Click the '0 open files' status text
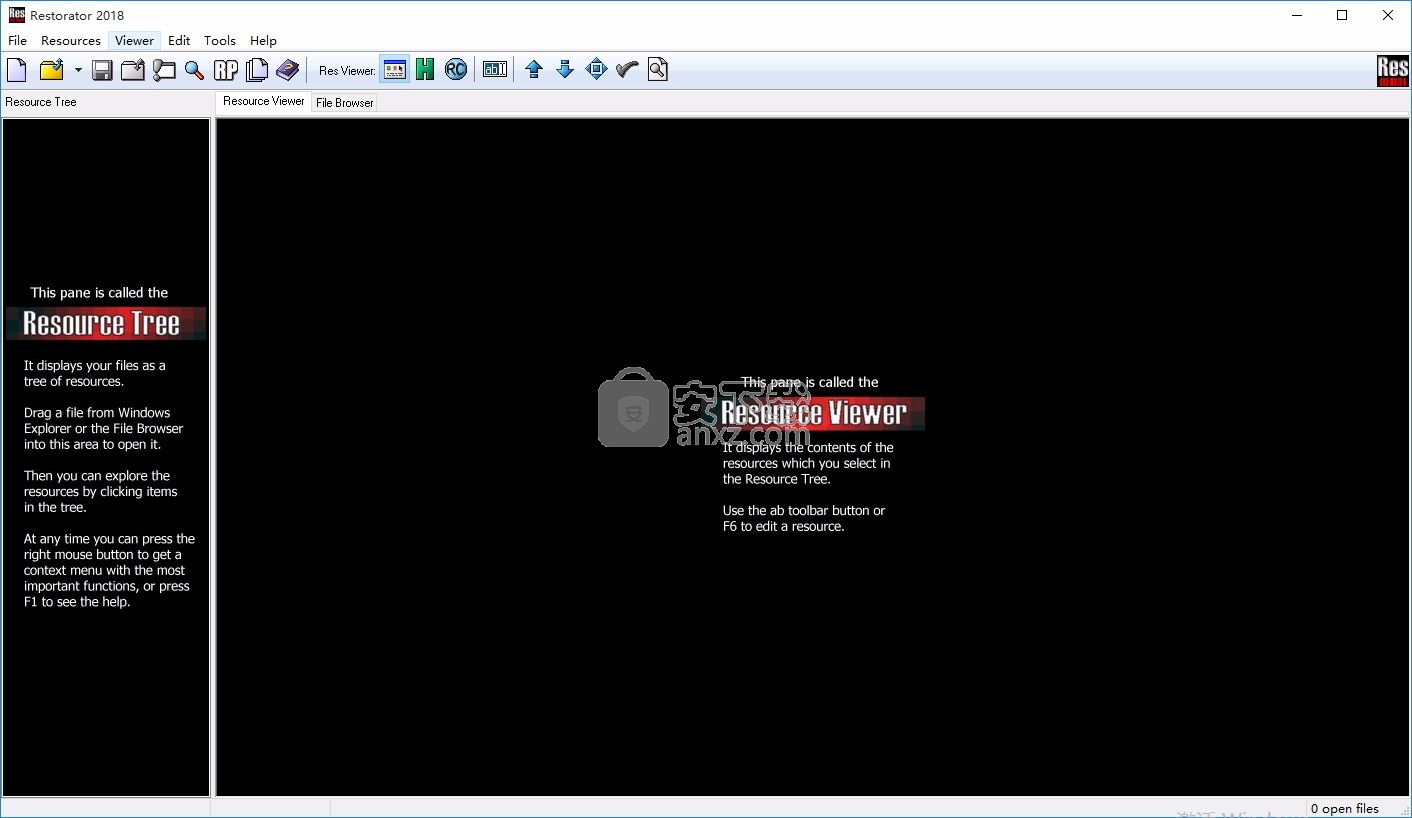The height and width of the screenshot is (818, 1412). [x=1345, y=809]
